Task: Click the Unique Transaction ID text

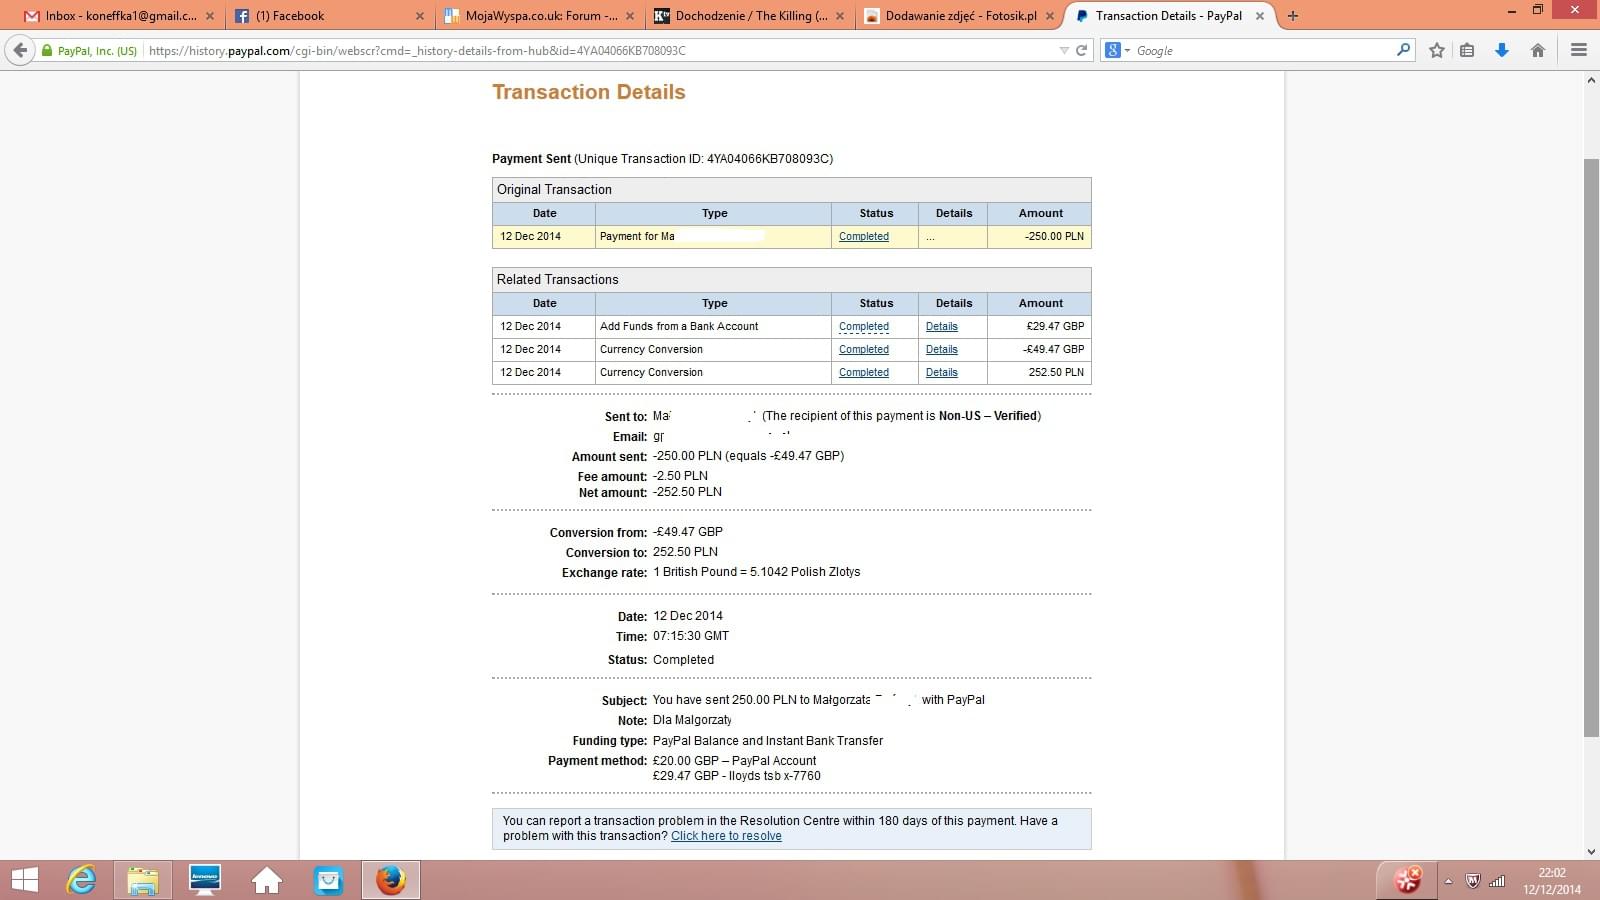Action: [703, 159]
